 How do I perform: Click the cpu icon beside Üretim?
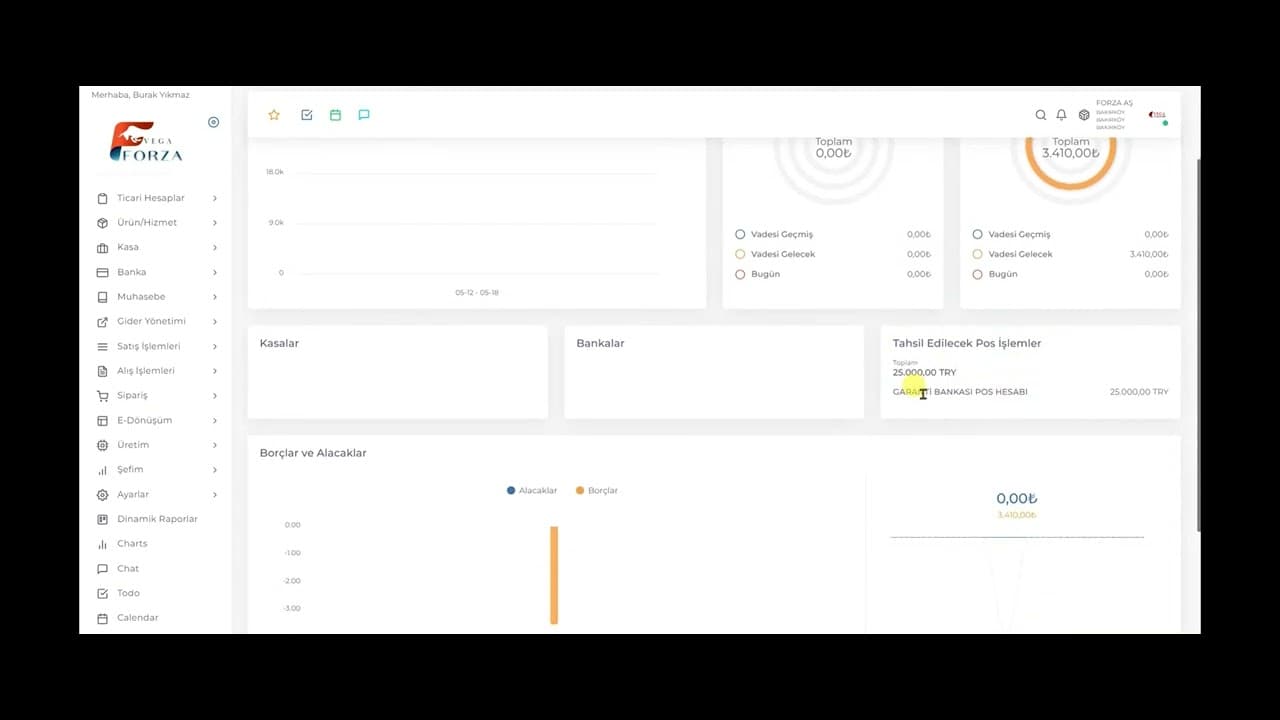(x=102, y=445)
